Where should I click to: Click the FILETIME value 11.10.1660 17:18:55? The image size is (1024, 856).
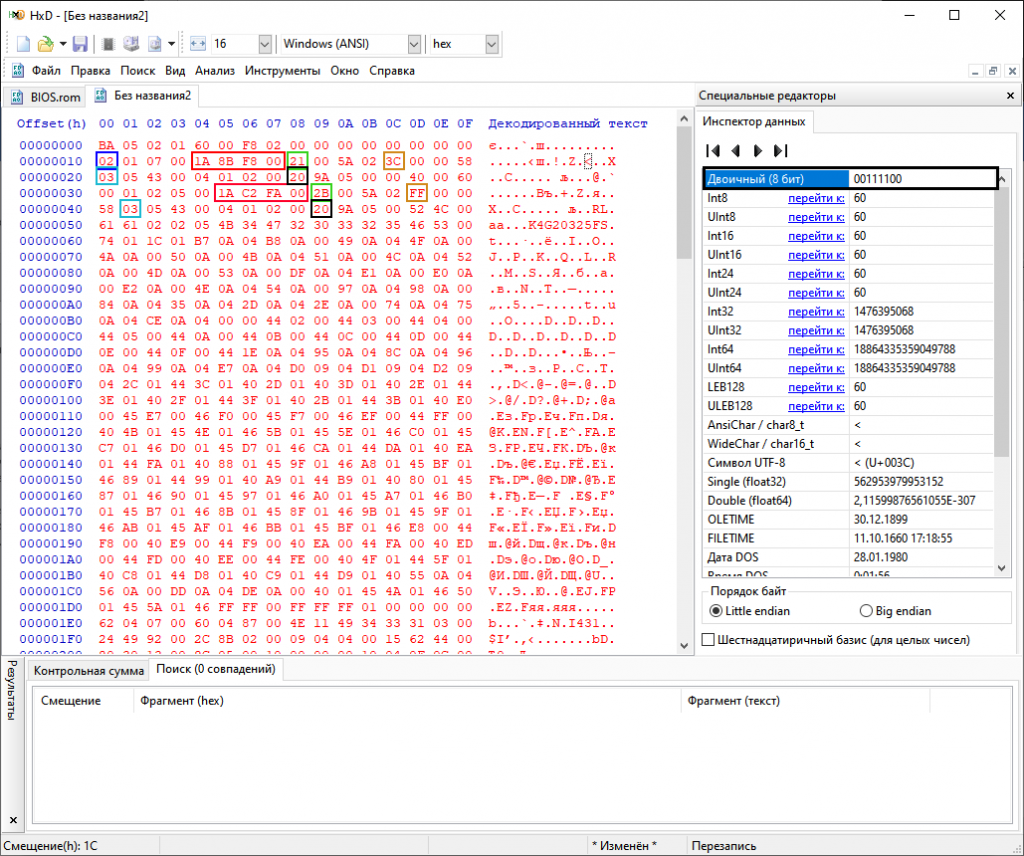903,539
